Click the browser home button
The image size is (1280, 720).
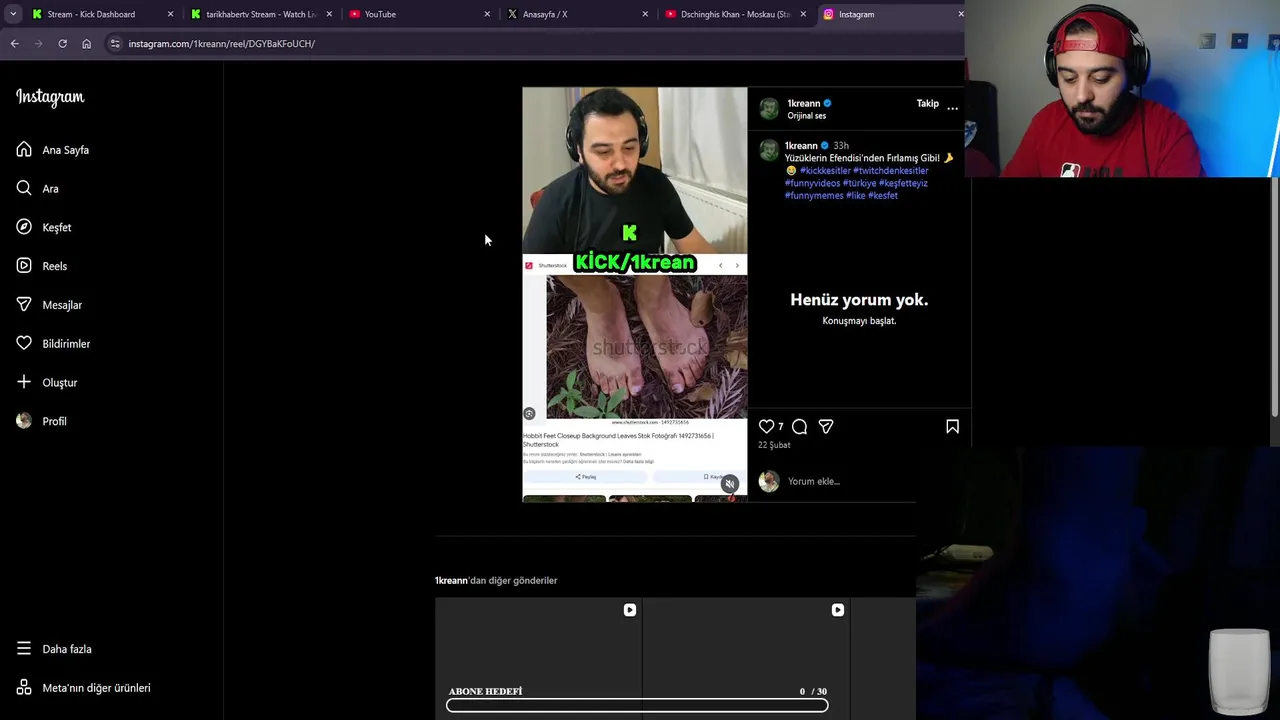click(86, 44)
